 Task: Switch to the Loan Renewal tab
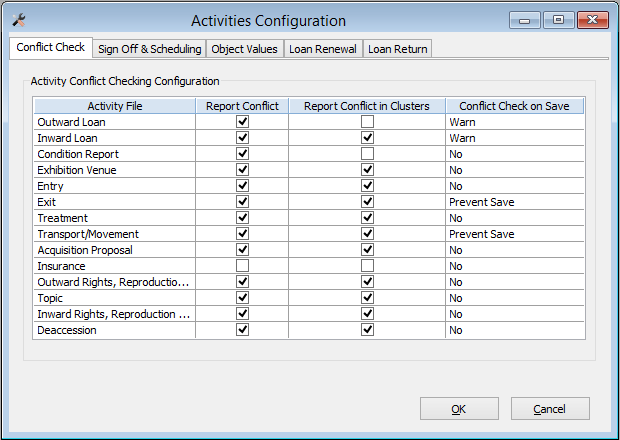coord(323,49)
